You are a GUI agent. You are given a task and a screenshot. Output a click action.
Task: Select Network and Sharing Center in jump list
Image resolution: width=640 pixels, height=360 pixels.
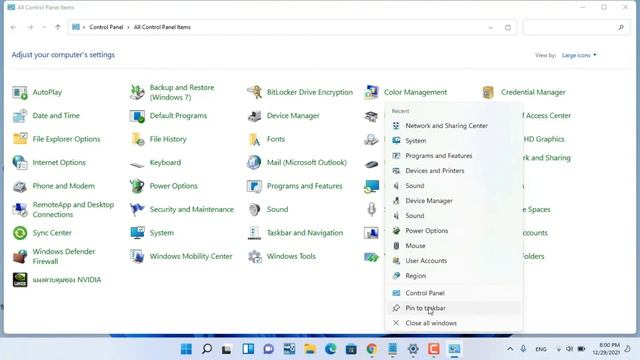tap(453, 126)
